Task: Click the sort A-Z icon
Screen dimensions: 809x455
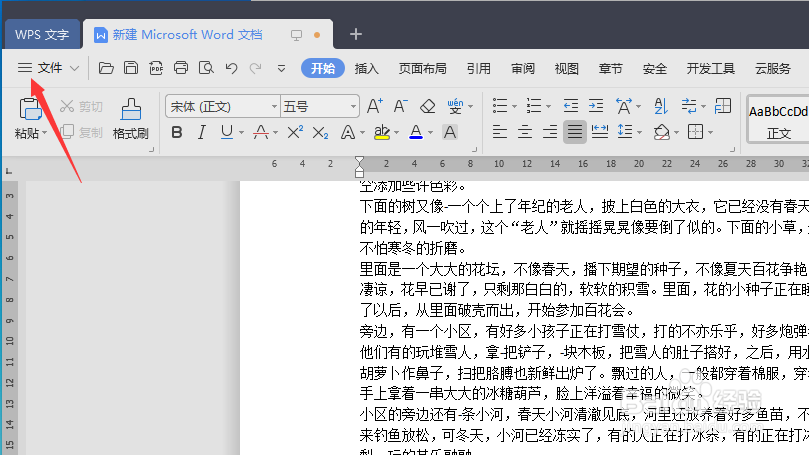Action: coord(661,106)
